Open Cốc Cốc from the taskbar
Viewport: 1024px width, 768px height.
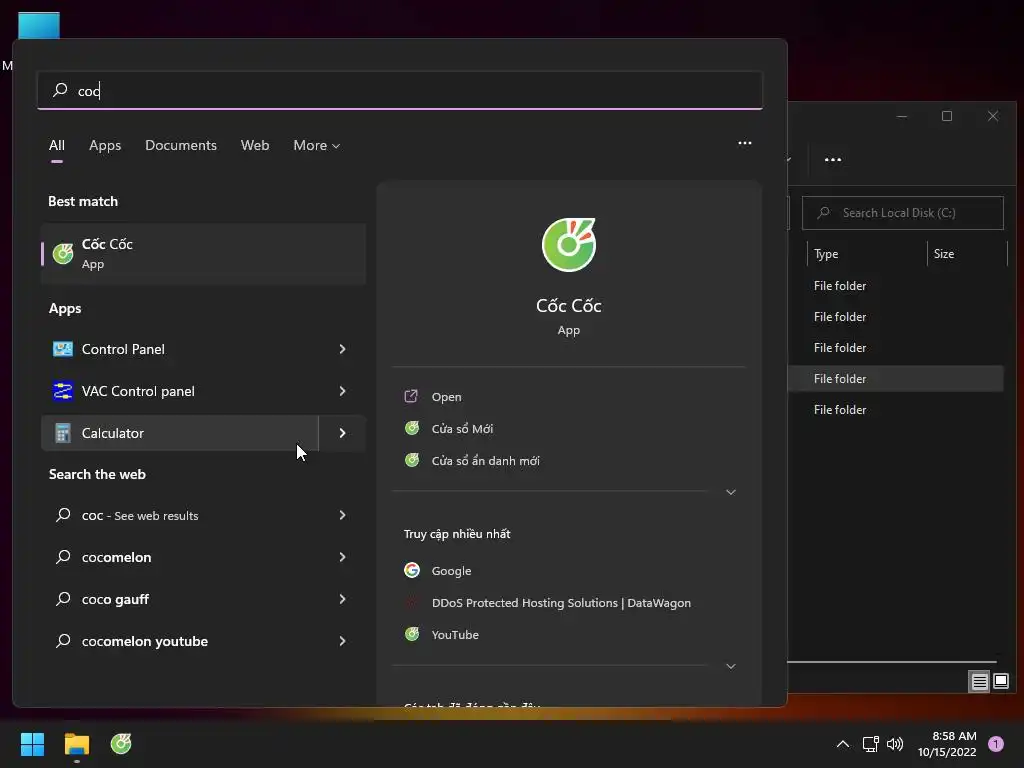[x=121, y=744]
